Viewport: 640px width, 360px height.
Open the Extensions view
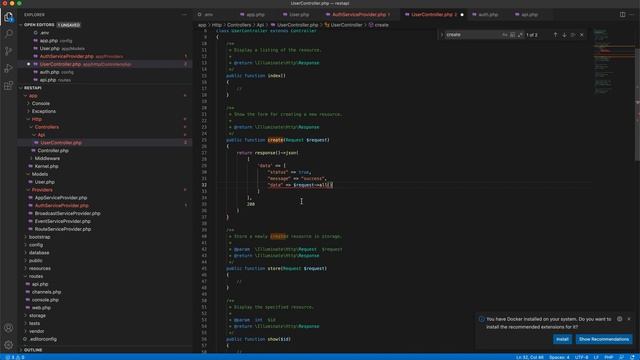click(9, 85)
